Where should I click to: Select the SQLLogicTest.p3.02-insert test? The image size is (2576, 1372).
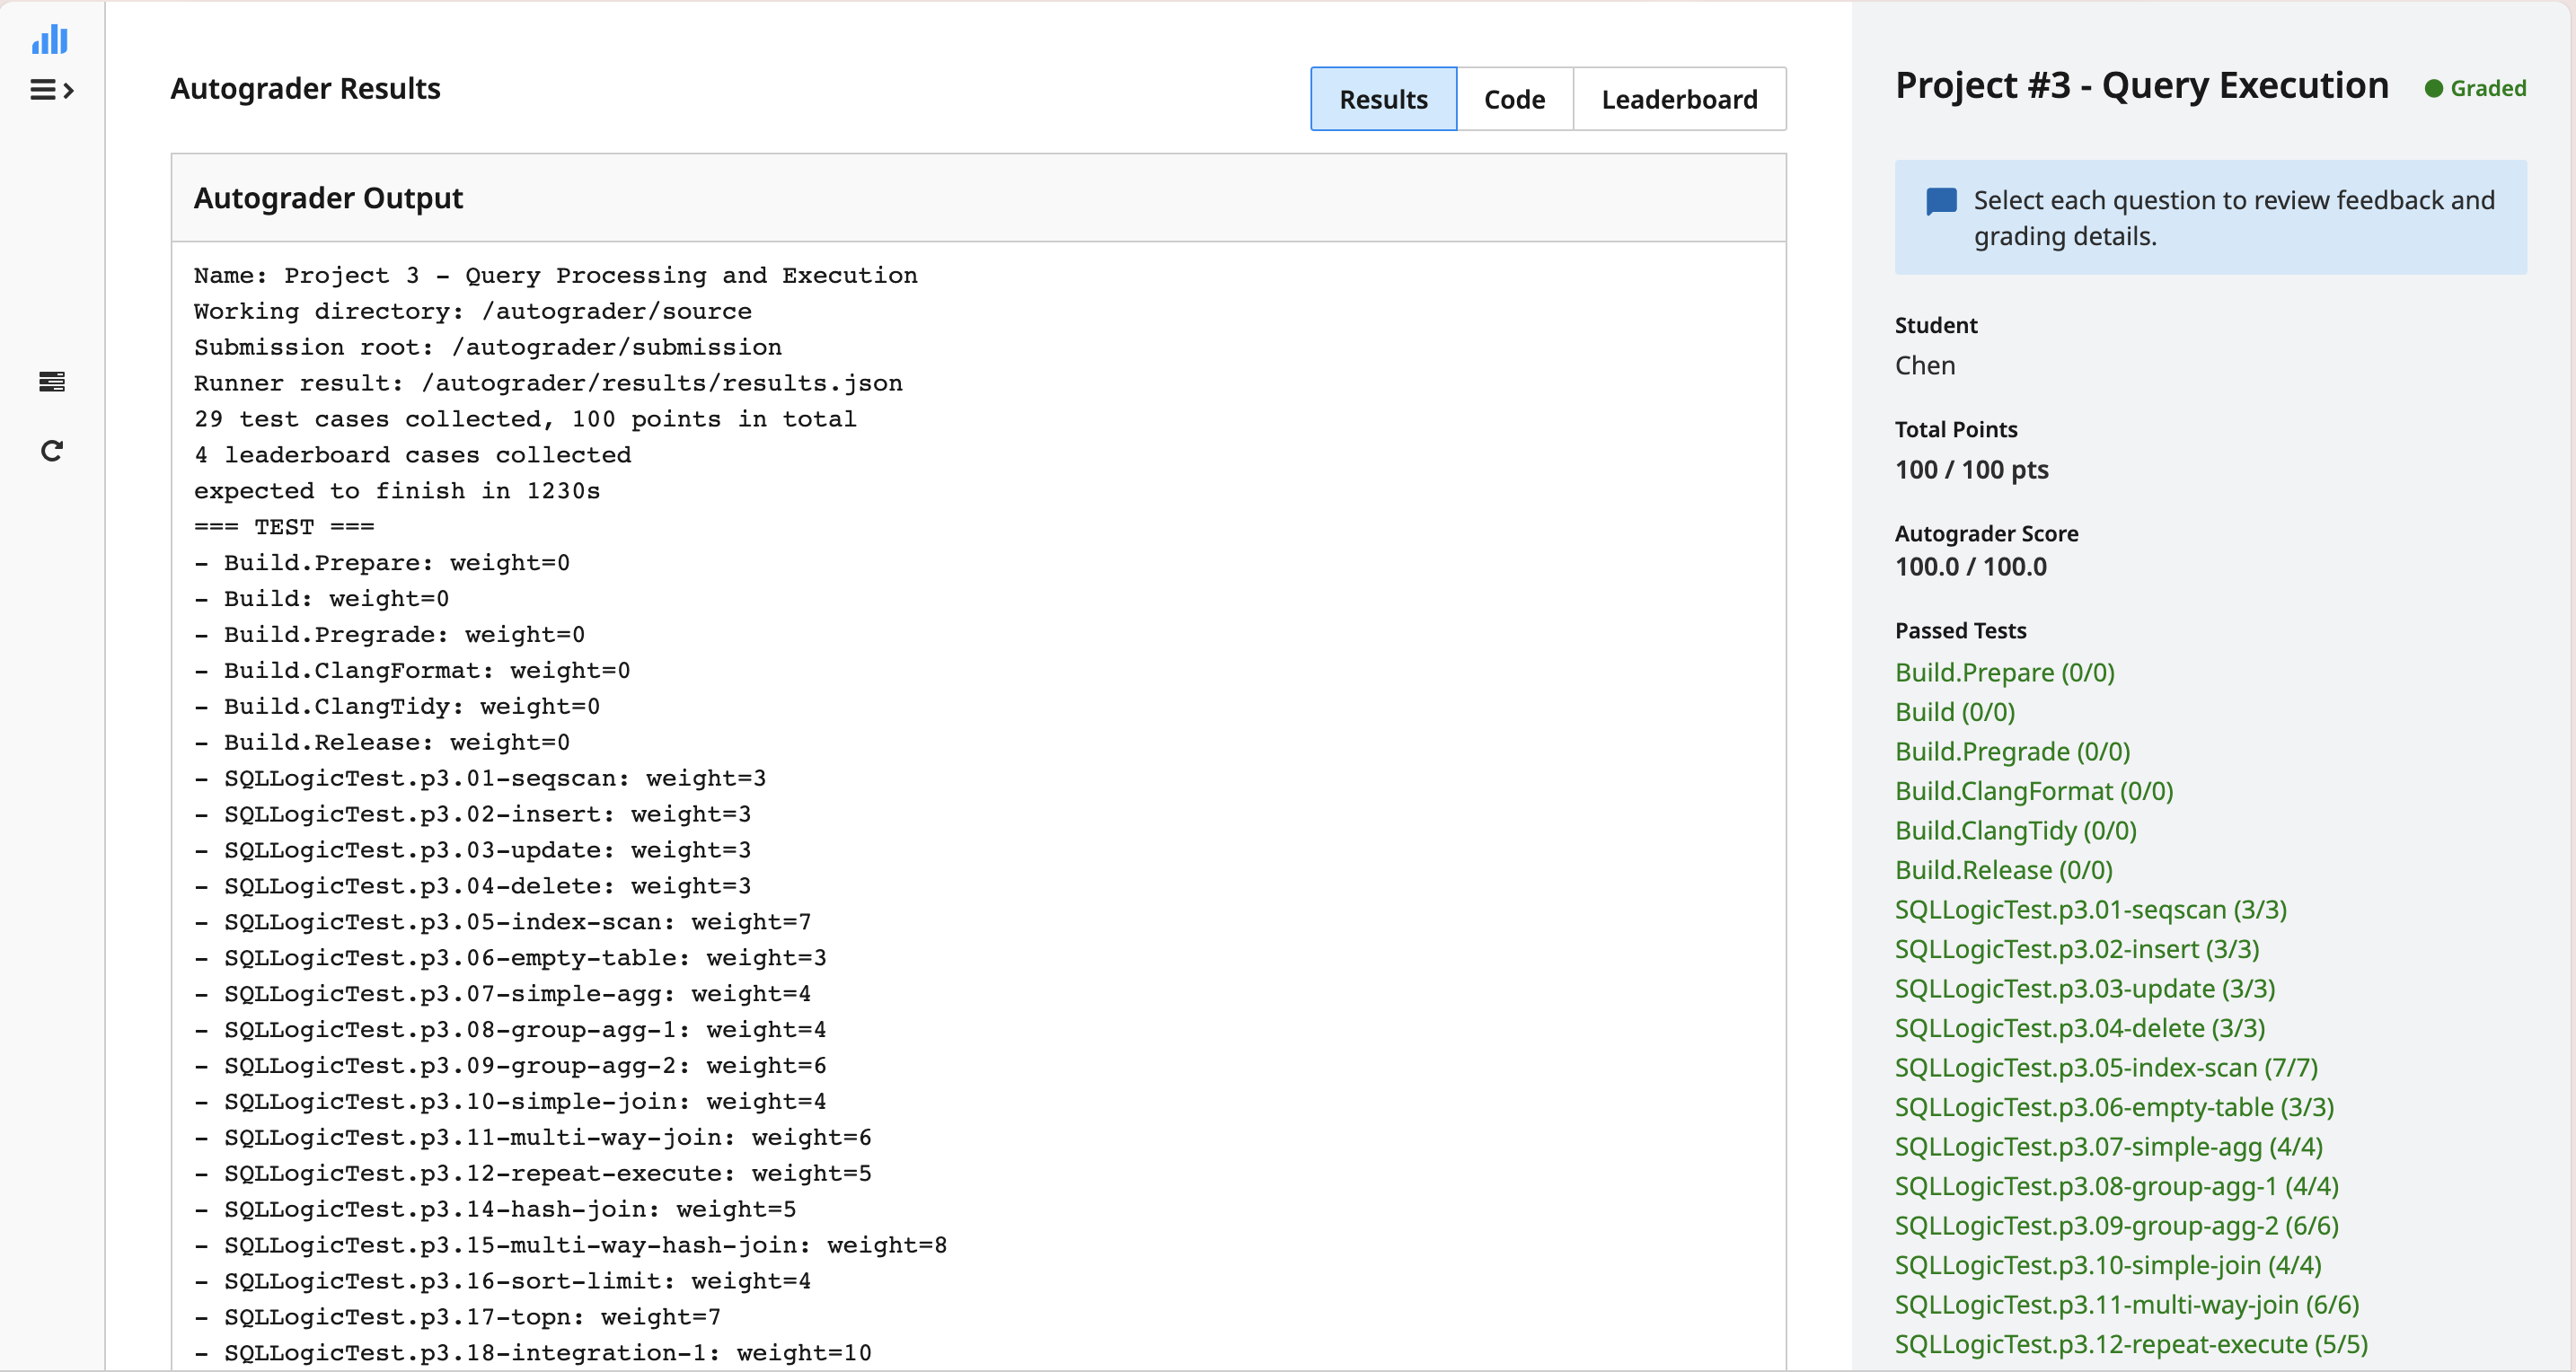click(2076, 948)
